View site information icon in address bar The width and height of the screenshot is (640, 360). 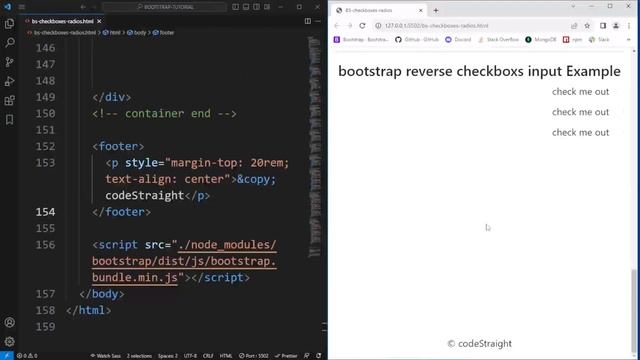tap(378, 25)
